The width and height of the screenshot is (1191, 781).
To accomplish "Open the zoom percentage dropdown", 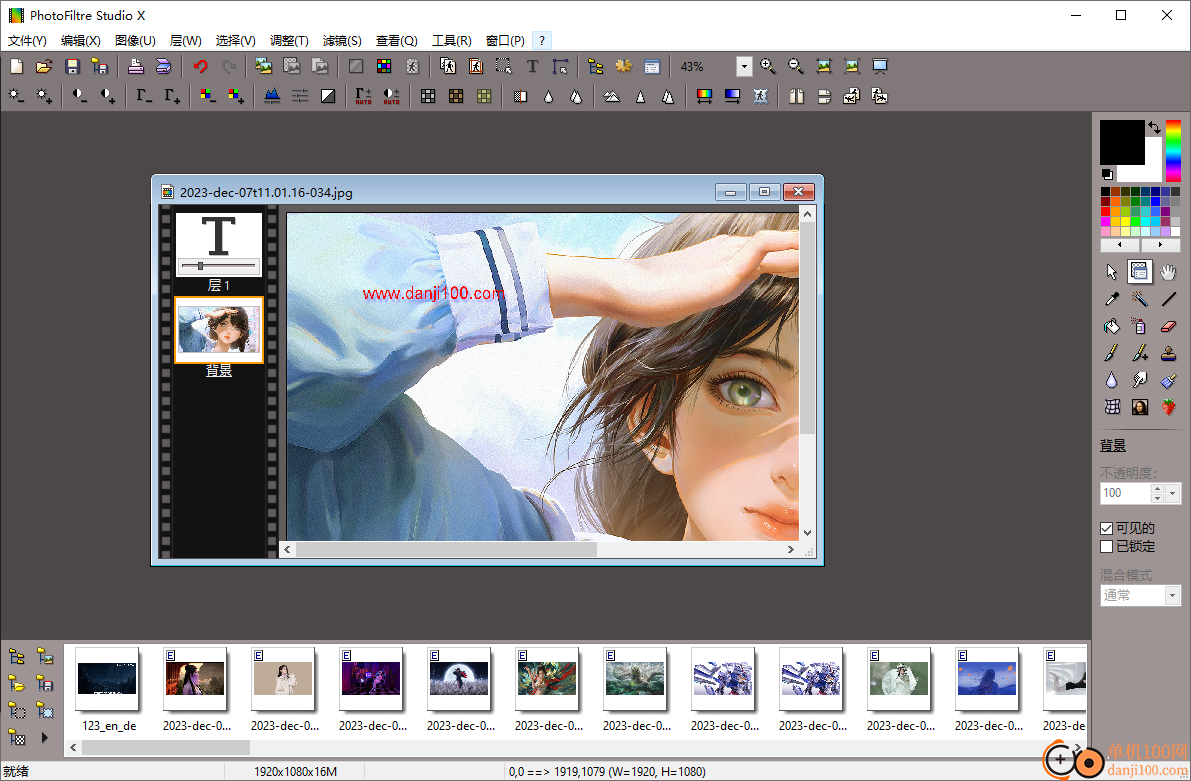I will pos(744,67).
